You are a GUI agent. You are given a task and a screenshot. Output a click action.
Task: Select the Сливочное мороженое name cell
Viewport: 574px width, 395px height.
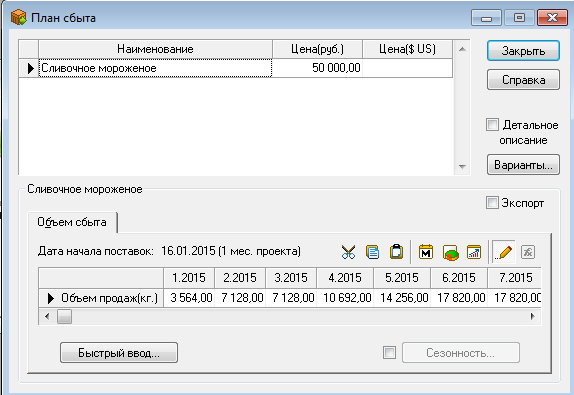(x=155, y=68)
